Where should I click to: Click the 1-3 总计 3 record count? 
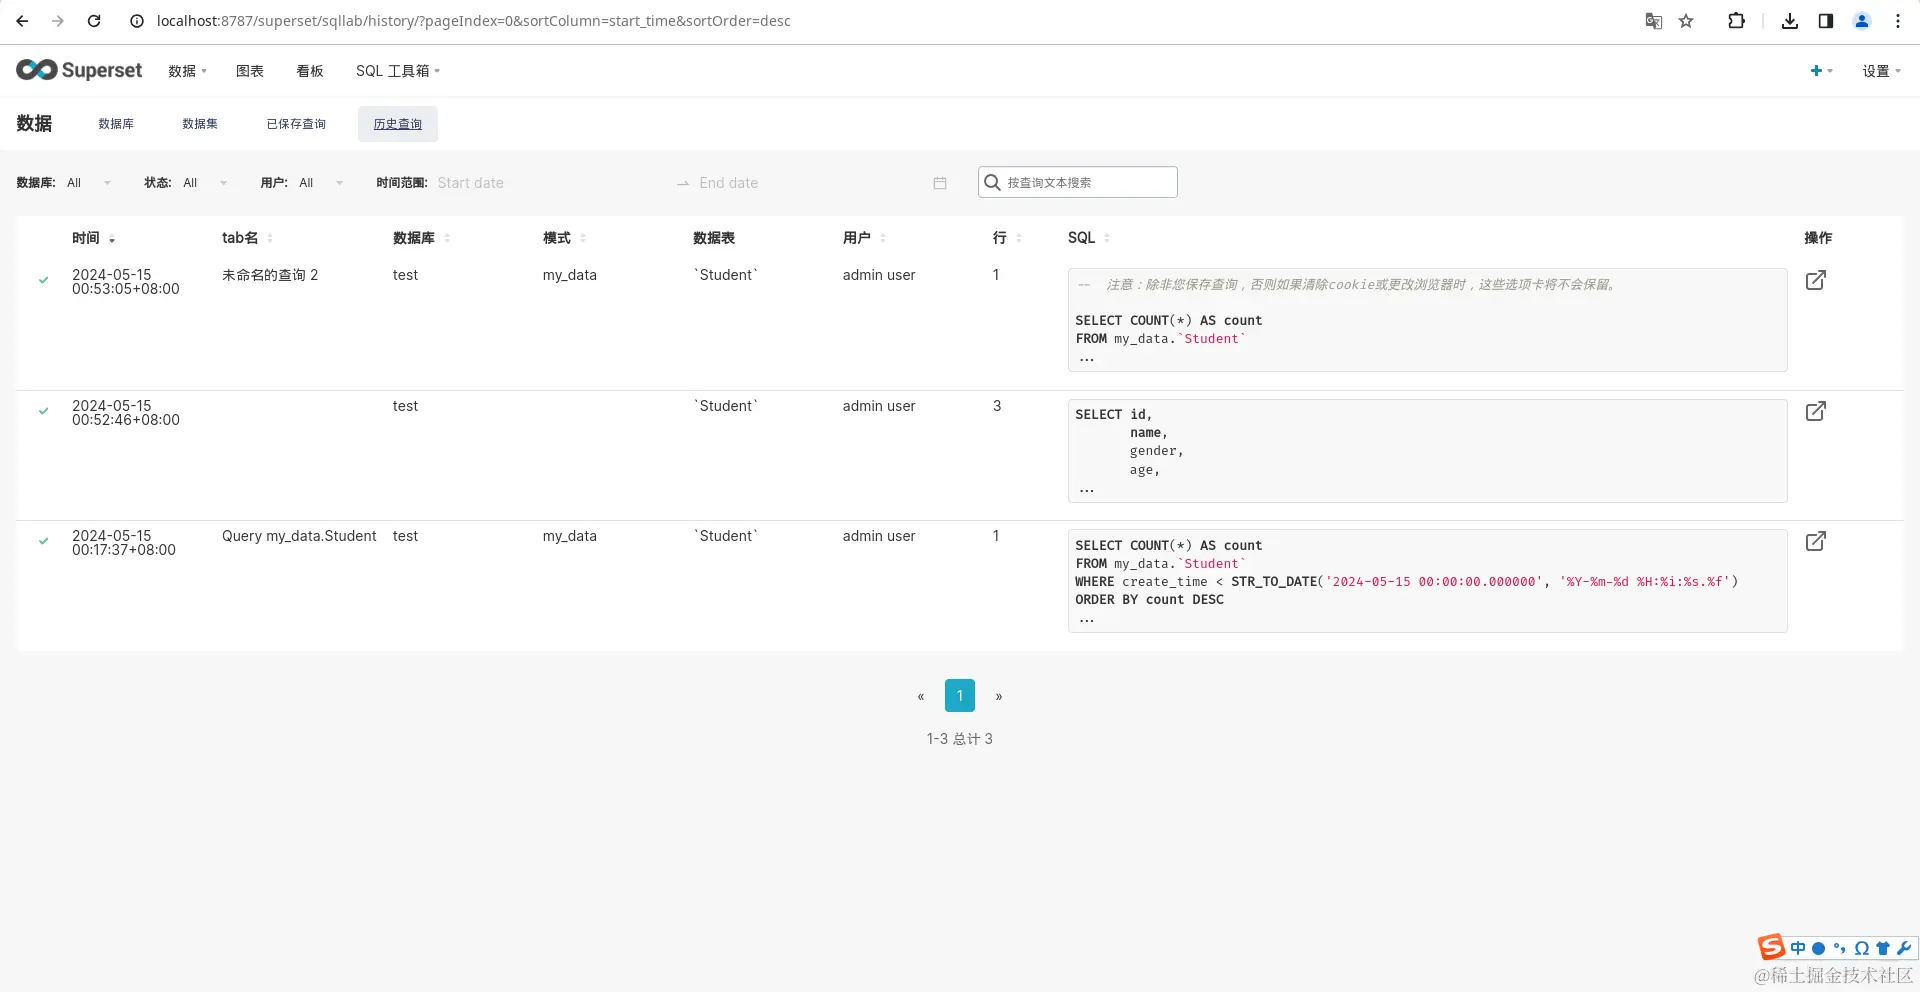point(960,739)
